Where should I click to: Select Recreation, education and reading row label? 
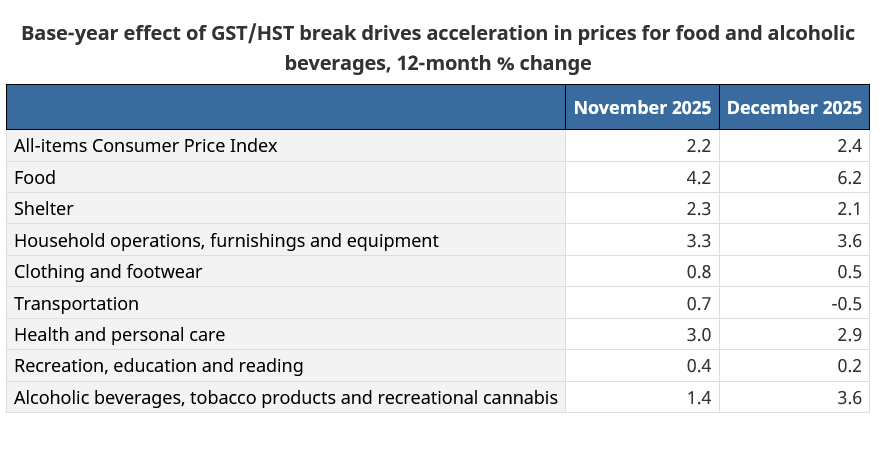[159, 366]
